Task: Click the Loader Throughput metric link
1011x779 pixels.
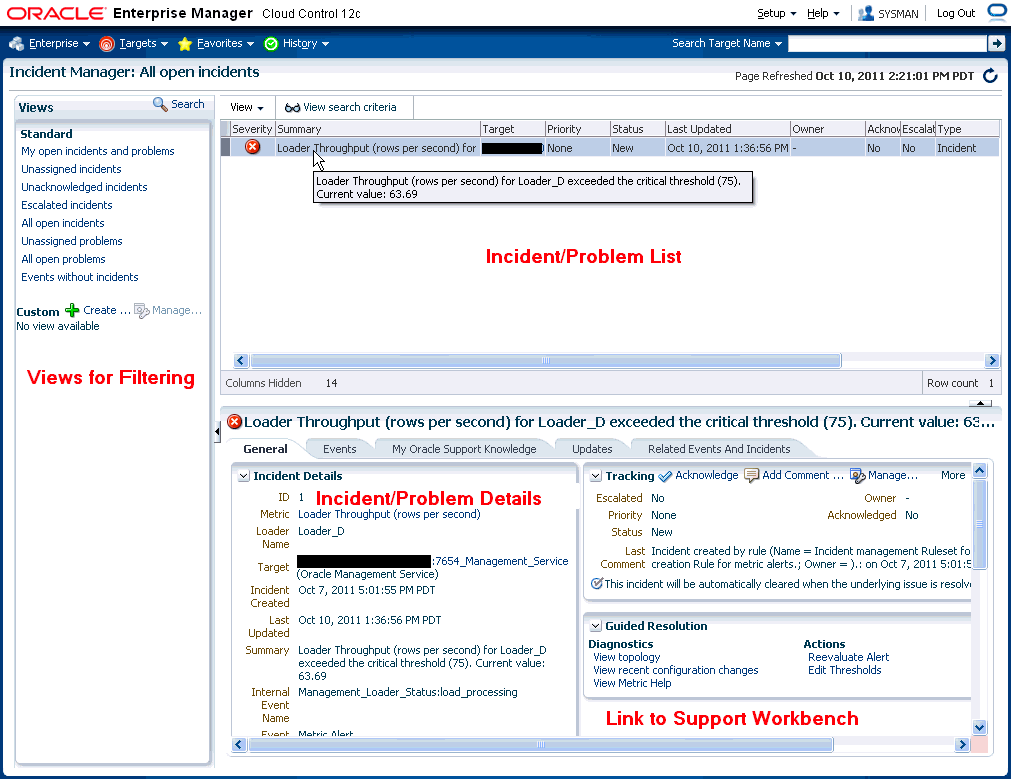Action: point(389,515)
